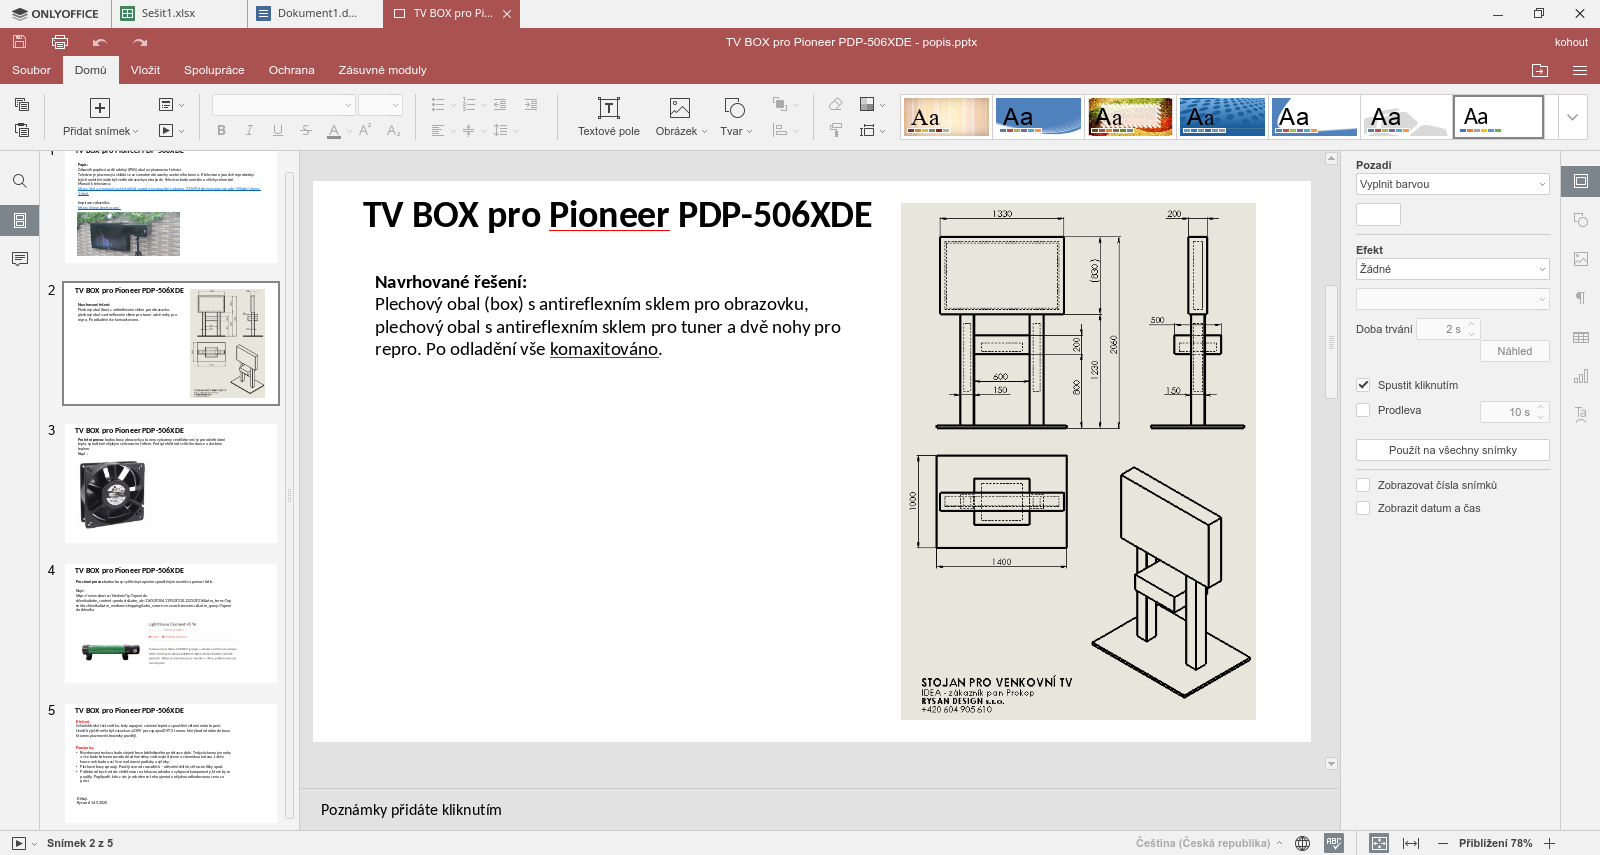
Task: Undo the last action
Action: coord(100,42)
